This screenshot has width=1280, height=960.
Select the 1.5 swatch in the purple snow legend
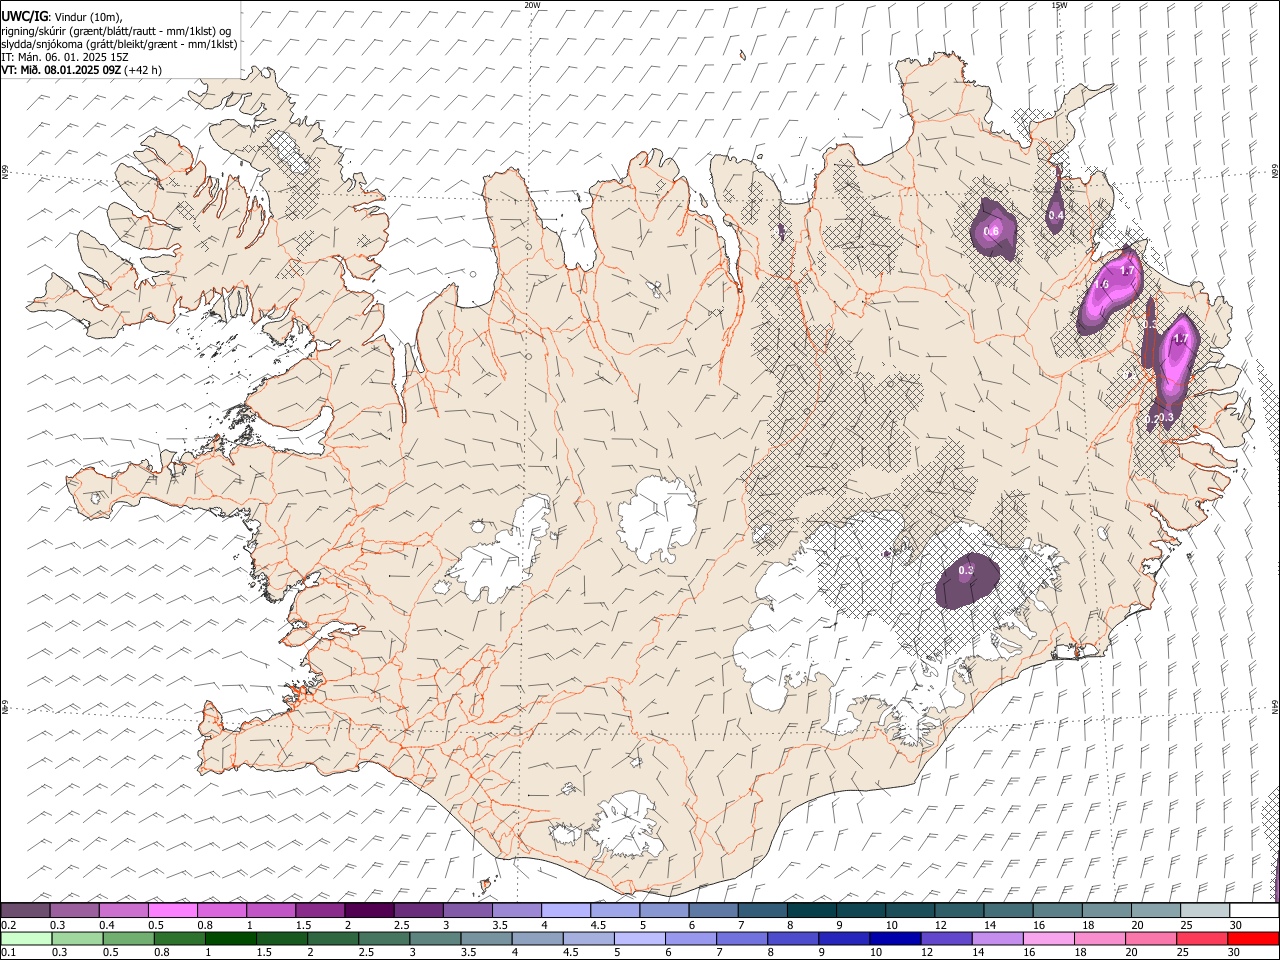[319, 910]
